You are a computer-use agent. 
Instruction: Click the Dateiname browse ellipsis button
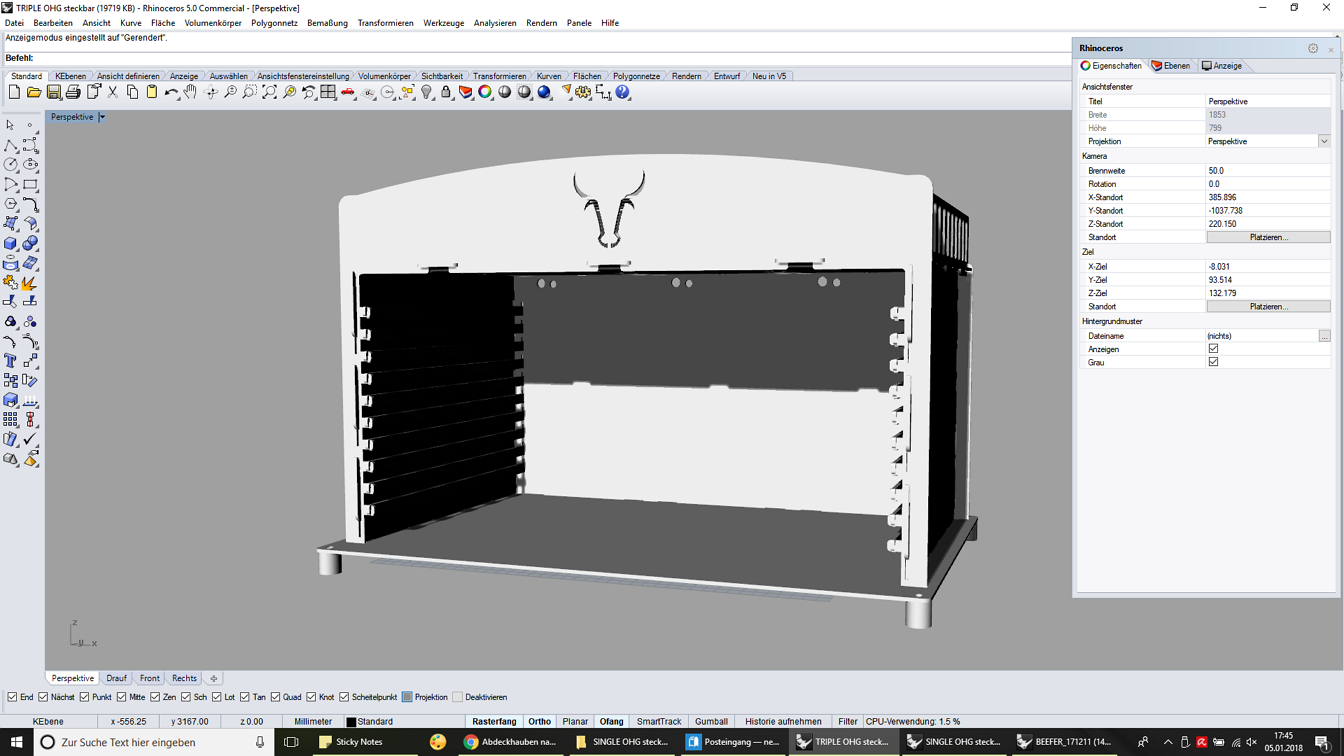pos(1324,336)
